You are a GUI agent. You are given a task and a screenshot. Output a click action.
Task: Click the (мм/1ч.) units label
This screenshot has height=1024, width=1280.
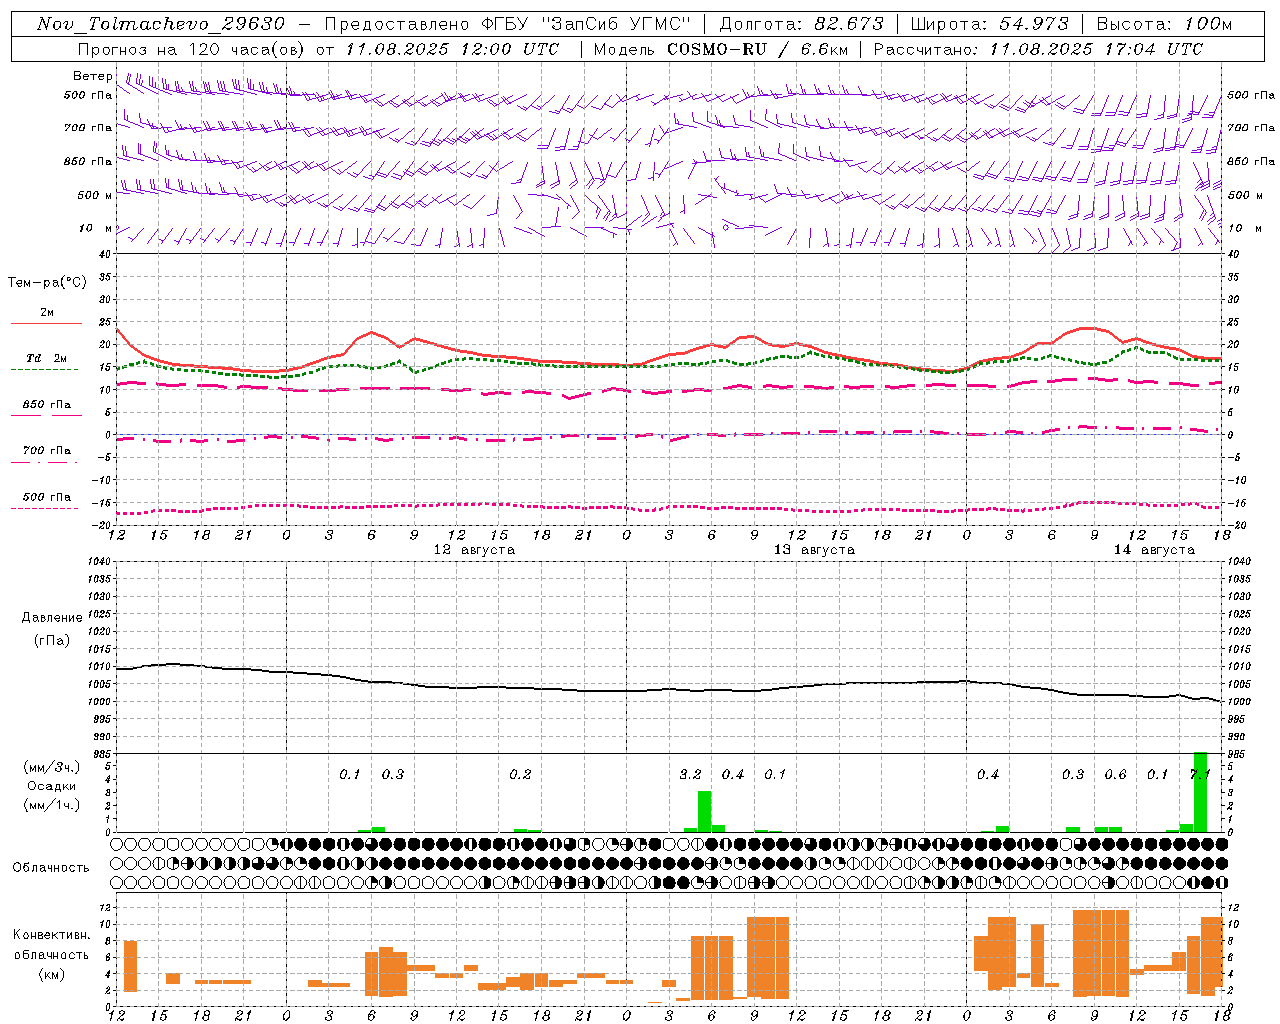[x=52, y=805]
